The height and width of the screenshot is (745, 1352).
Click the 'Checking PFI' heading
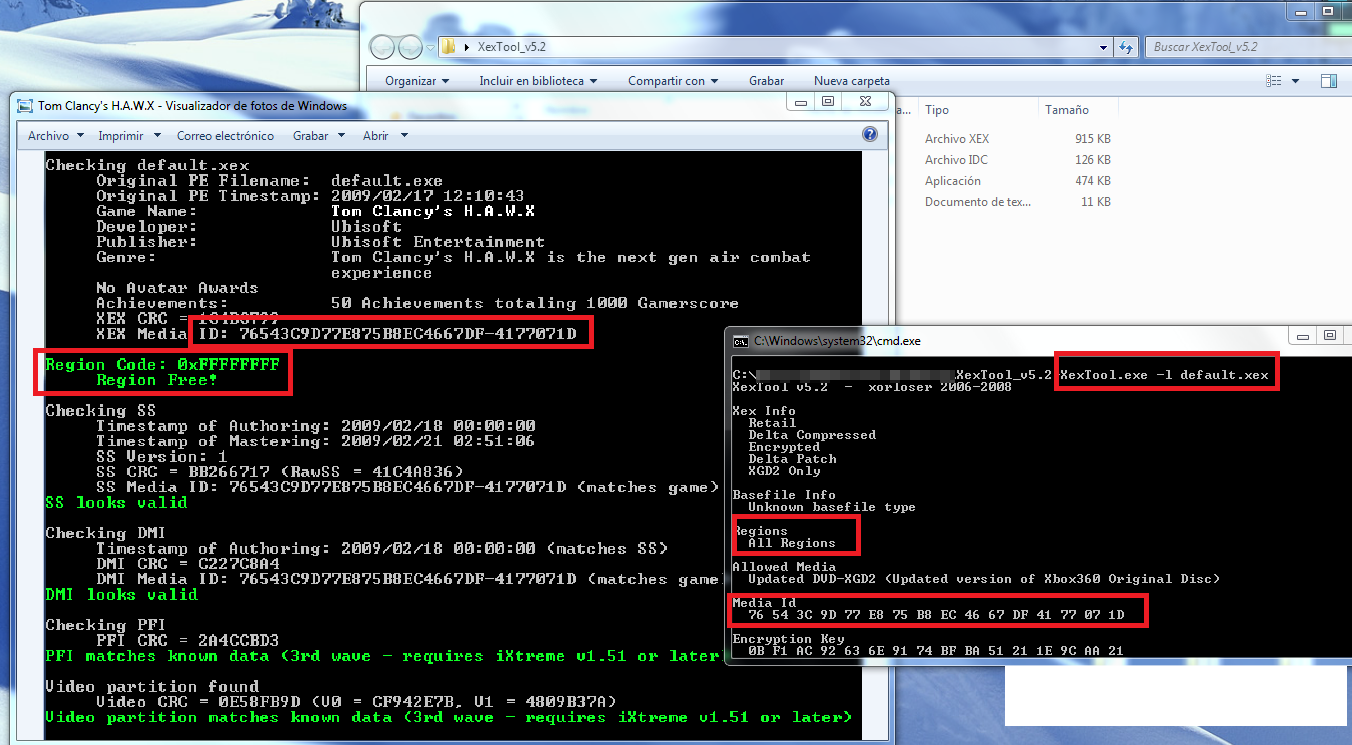pos(105,625)
